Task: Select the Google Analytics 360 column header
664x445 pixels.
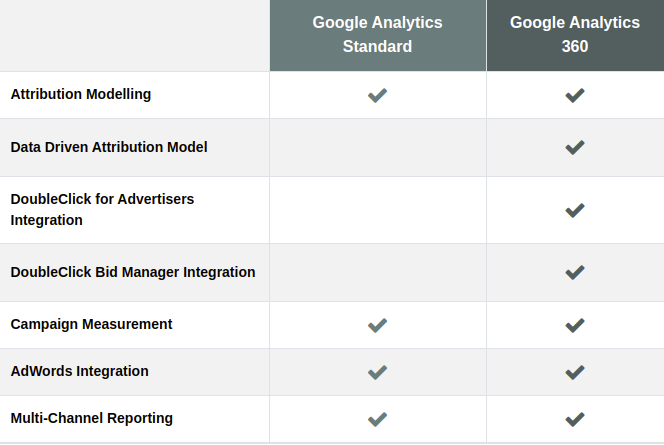Action: click(x=575, y=35)
